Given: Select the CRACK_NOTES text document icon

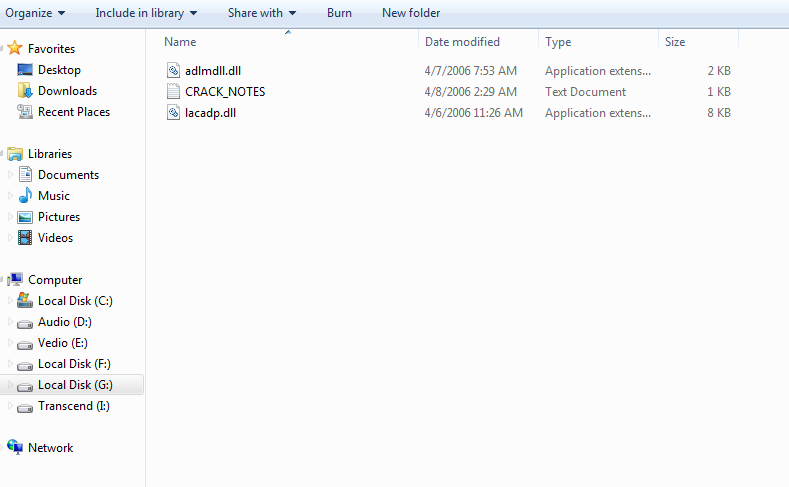Looking at the screenshot, I should (x=173, y=92).
